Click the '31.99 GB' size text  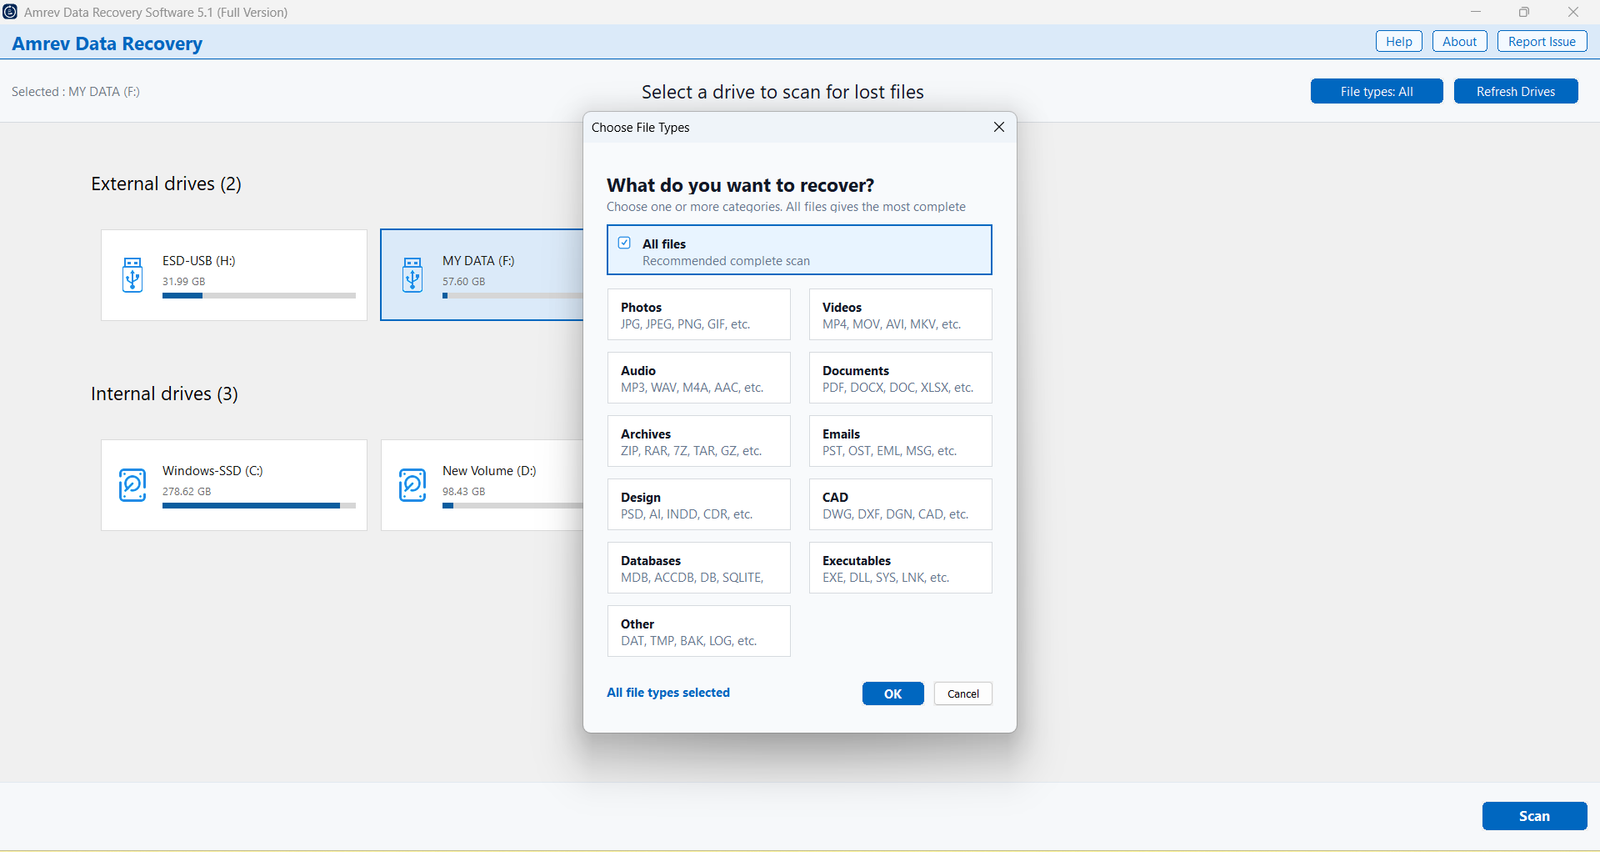coord(184,281)
